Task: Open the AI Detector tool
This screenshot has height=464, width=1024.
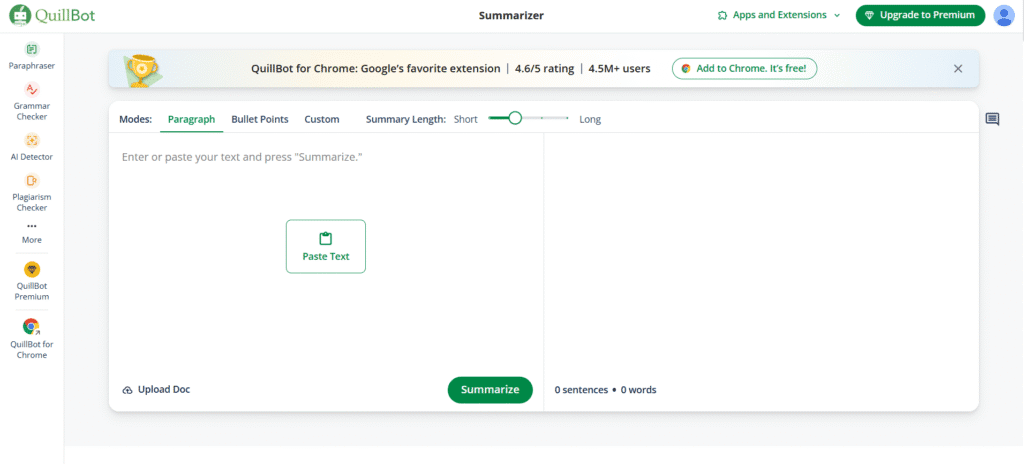Action: [31, 147]
